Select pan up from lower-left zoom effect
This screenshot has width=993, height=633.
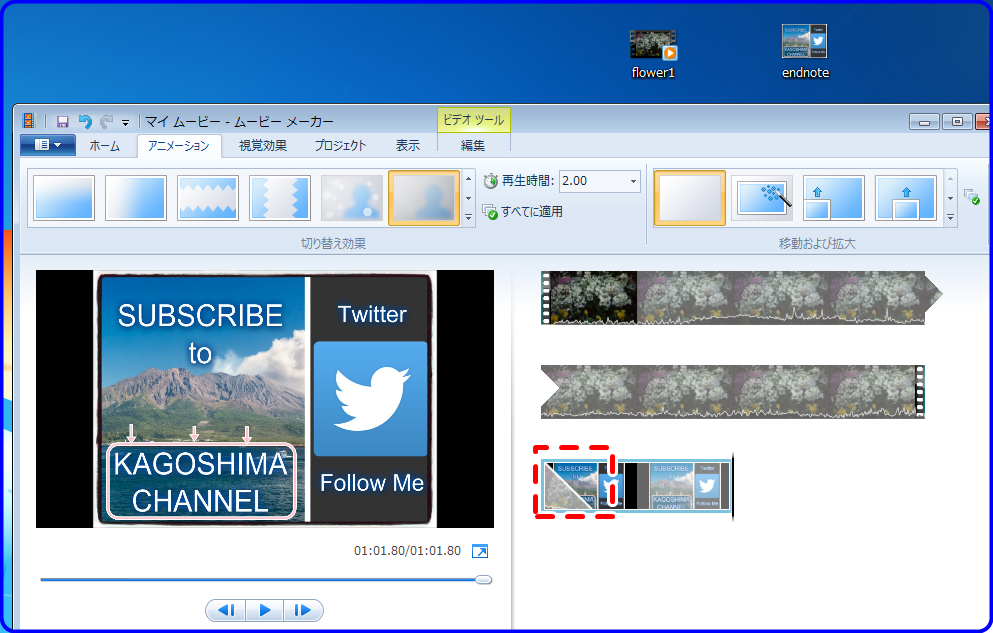coord(834,197)
